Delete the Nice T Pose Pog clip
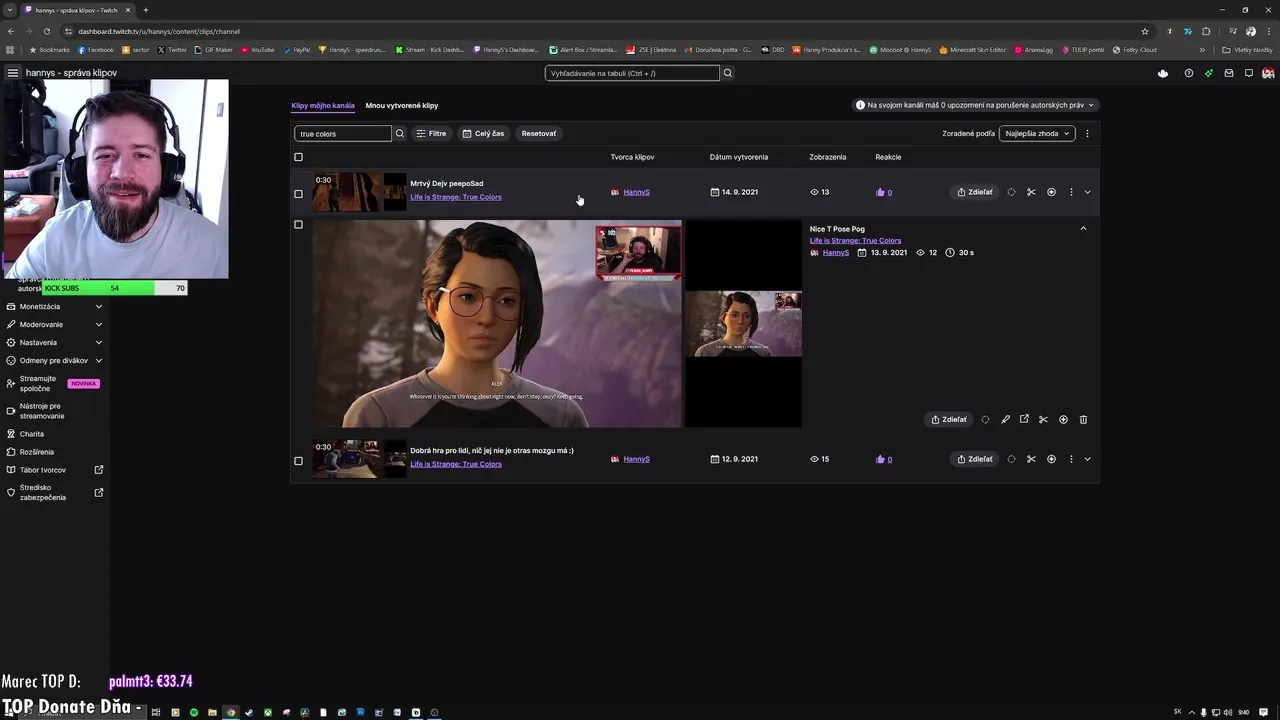1280x720 pixels. (x=1083, y=420)
